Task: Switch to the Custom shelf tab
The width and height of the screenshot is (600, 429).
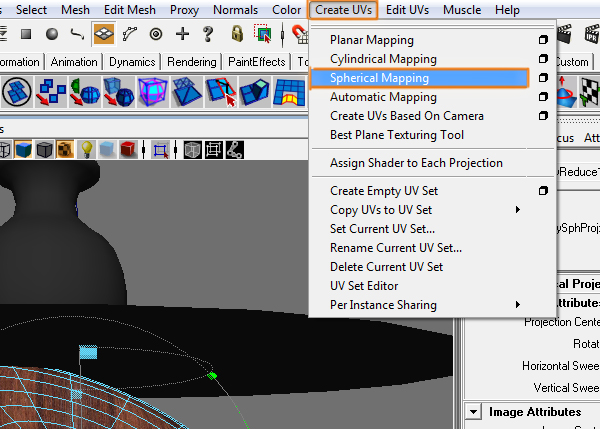Action: (x=572, y=62)
